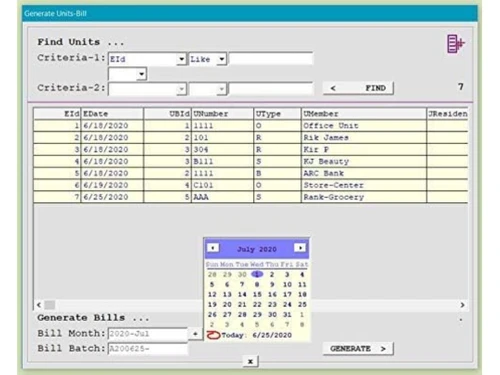500x375 pixels.
Task: Select July 1 in the calendar
Action: click(257, 274)
